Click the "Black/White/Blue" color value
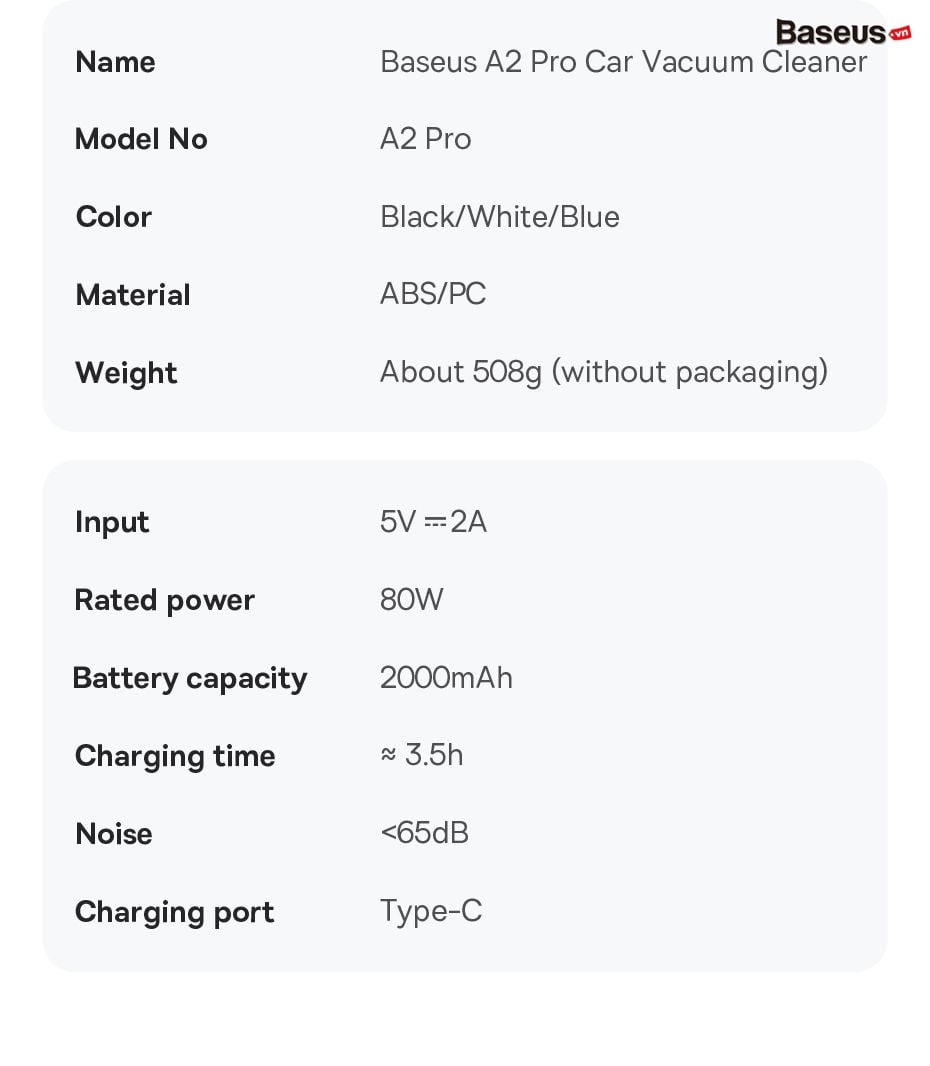Screen dimensions: 930x1066 499,217
